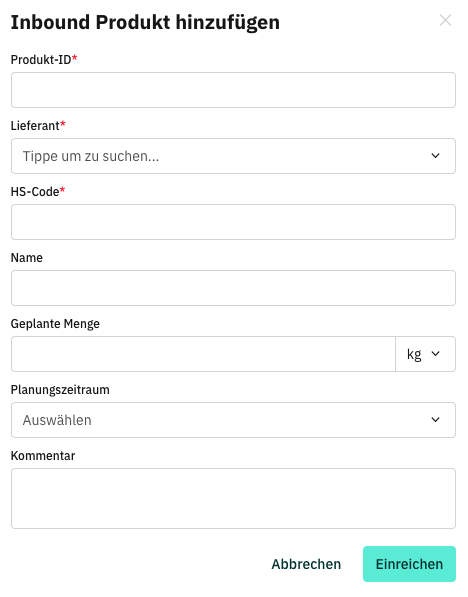Image resolution: width=468 pixels, height=597 pixels.
Task: Expand the Planungszeitraum Auswählen dropdown
Action: coord(233,420)
